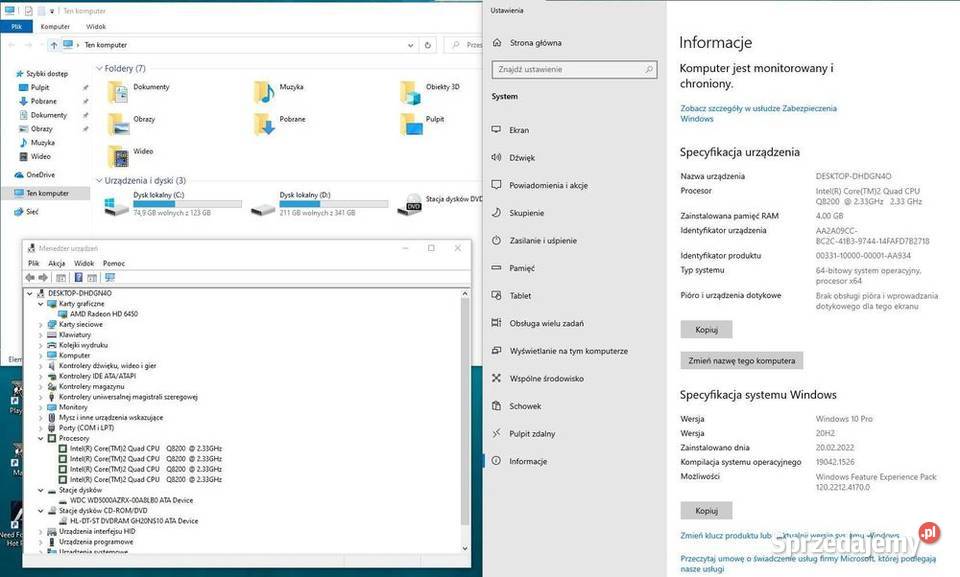Switch to the Widok ribbon tab in Explorer

pyautogui.click(x=96, y=27)
